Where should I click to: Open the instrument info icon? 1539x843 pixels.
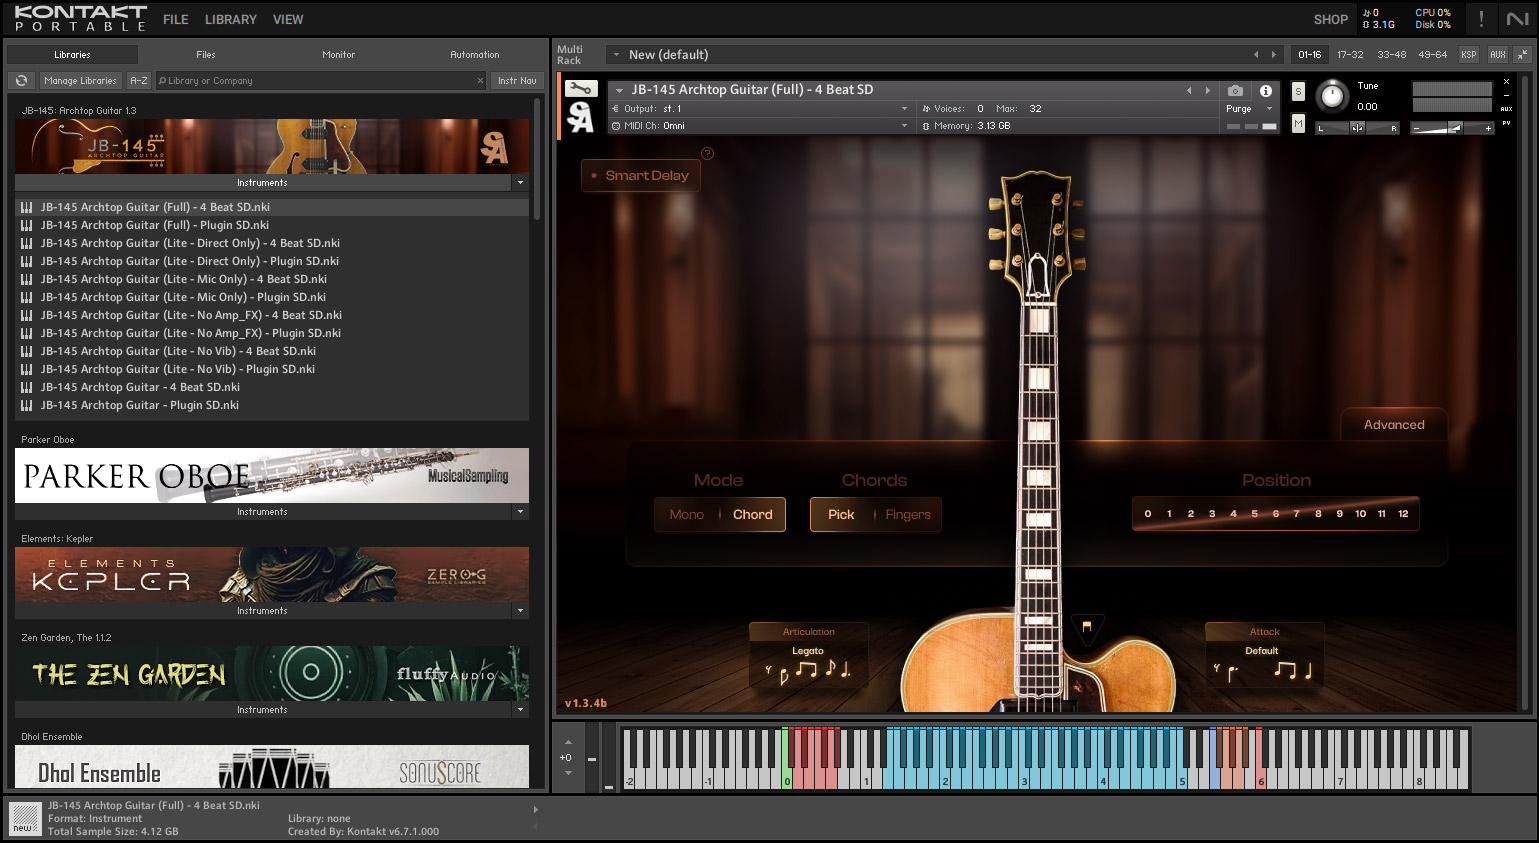(1265, 90)
